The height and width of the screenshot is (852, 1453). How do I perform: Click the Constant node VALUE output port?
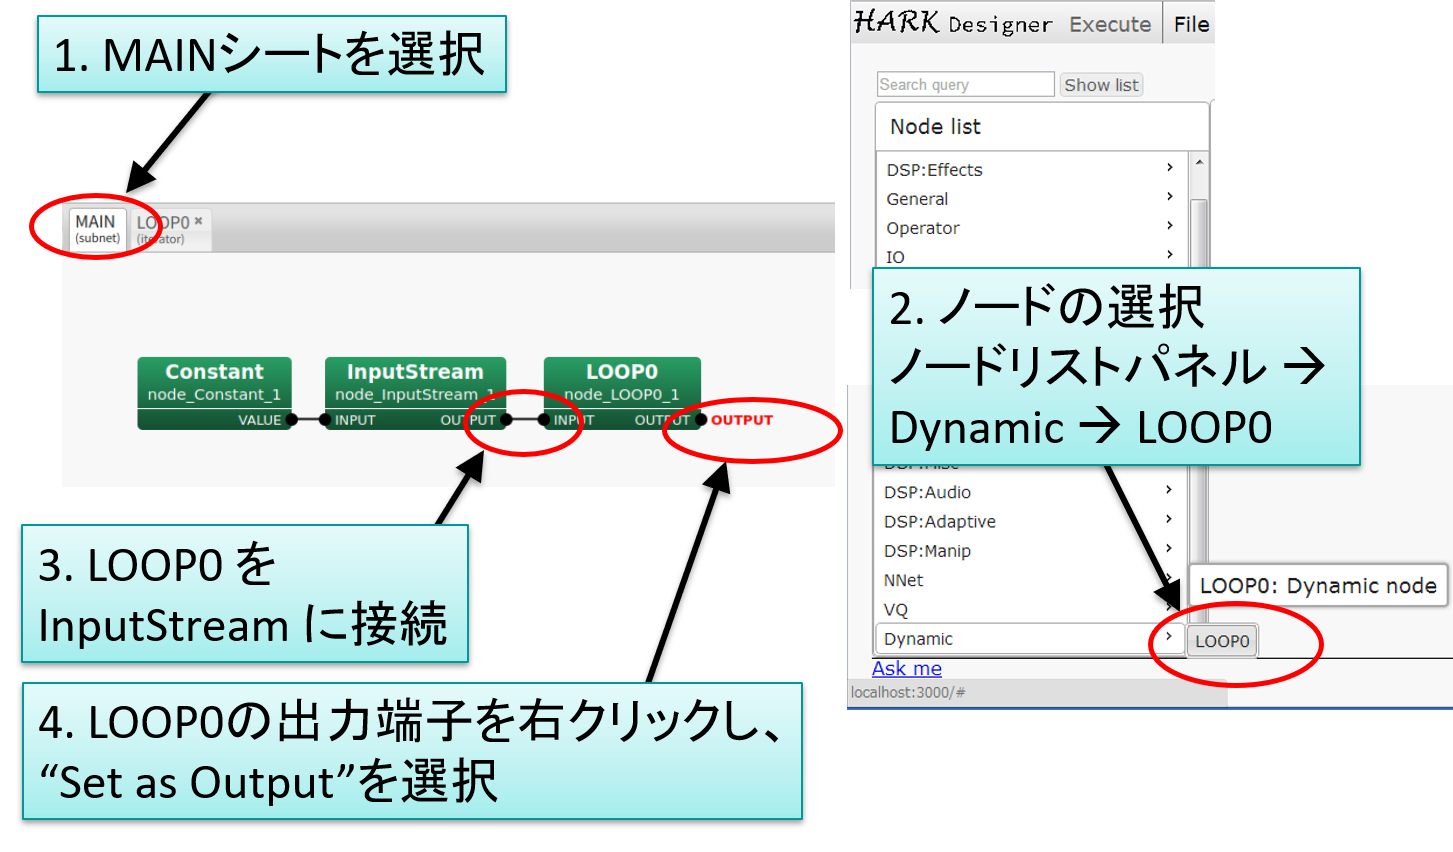(x=291, y=420)
